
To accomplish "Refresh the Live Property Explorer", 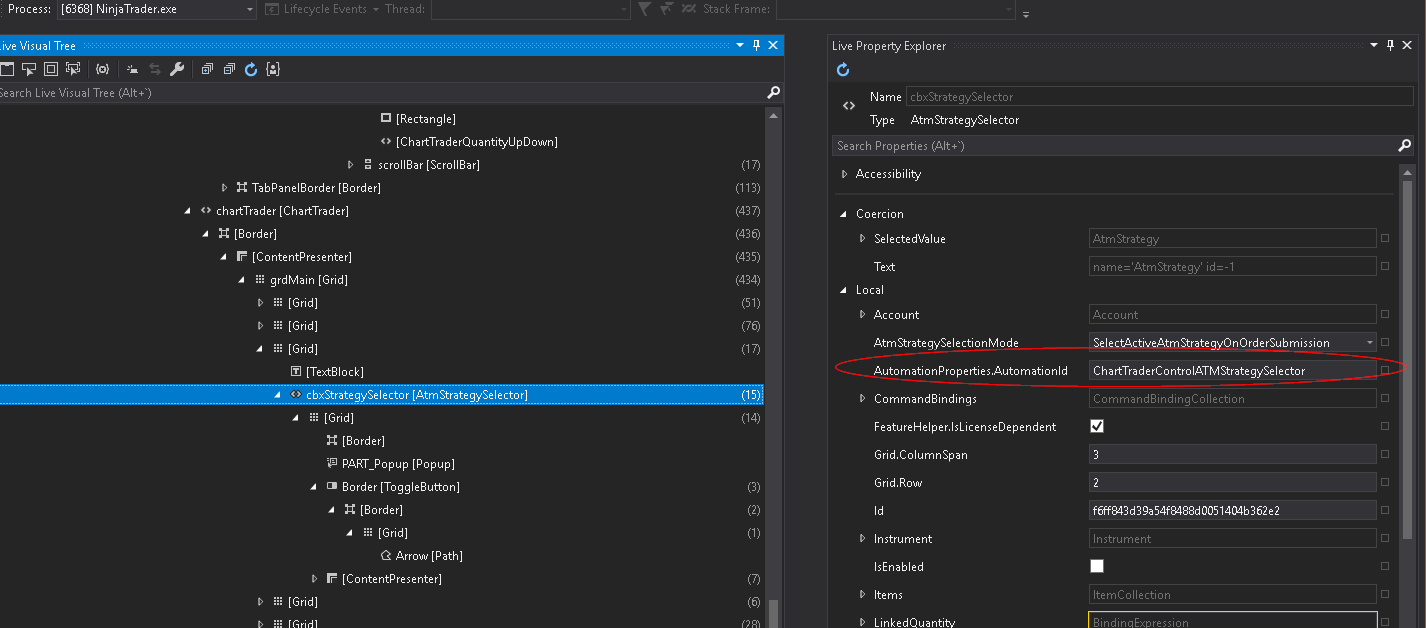I will coord(843,69).
